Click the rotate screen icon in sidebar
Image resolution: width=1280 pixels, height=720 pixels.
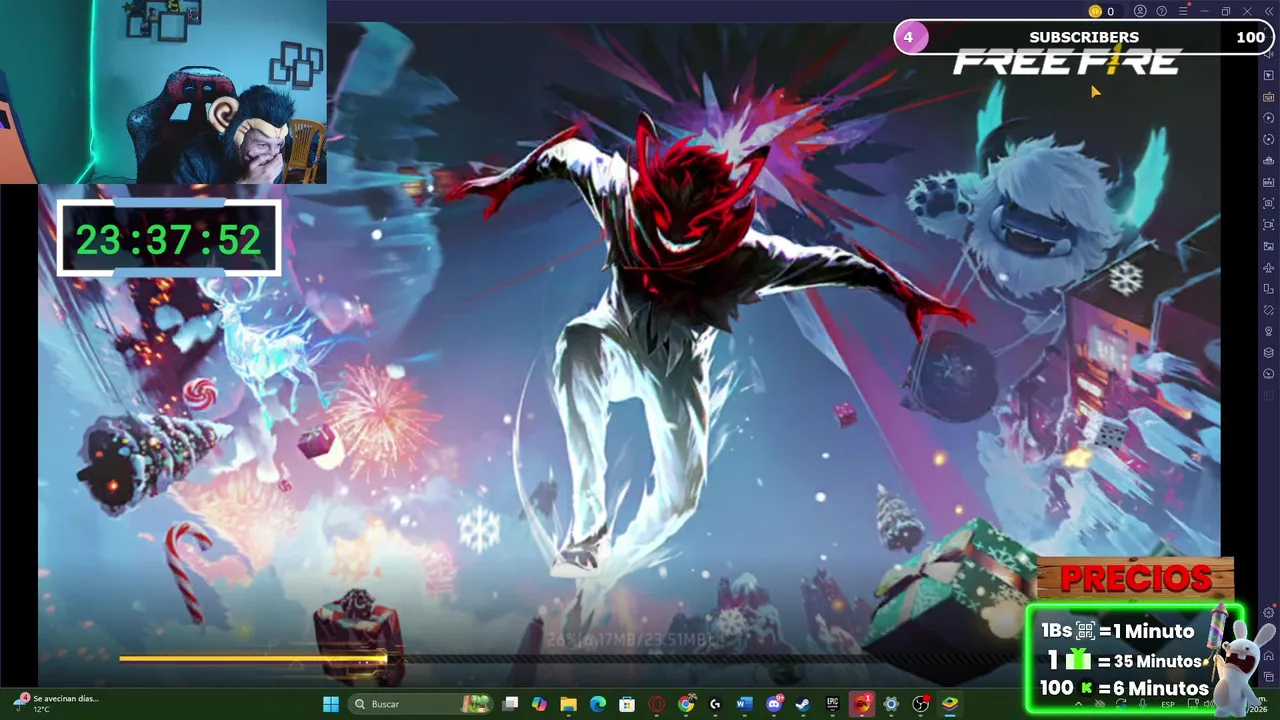(x=1269, y=288)
